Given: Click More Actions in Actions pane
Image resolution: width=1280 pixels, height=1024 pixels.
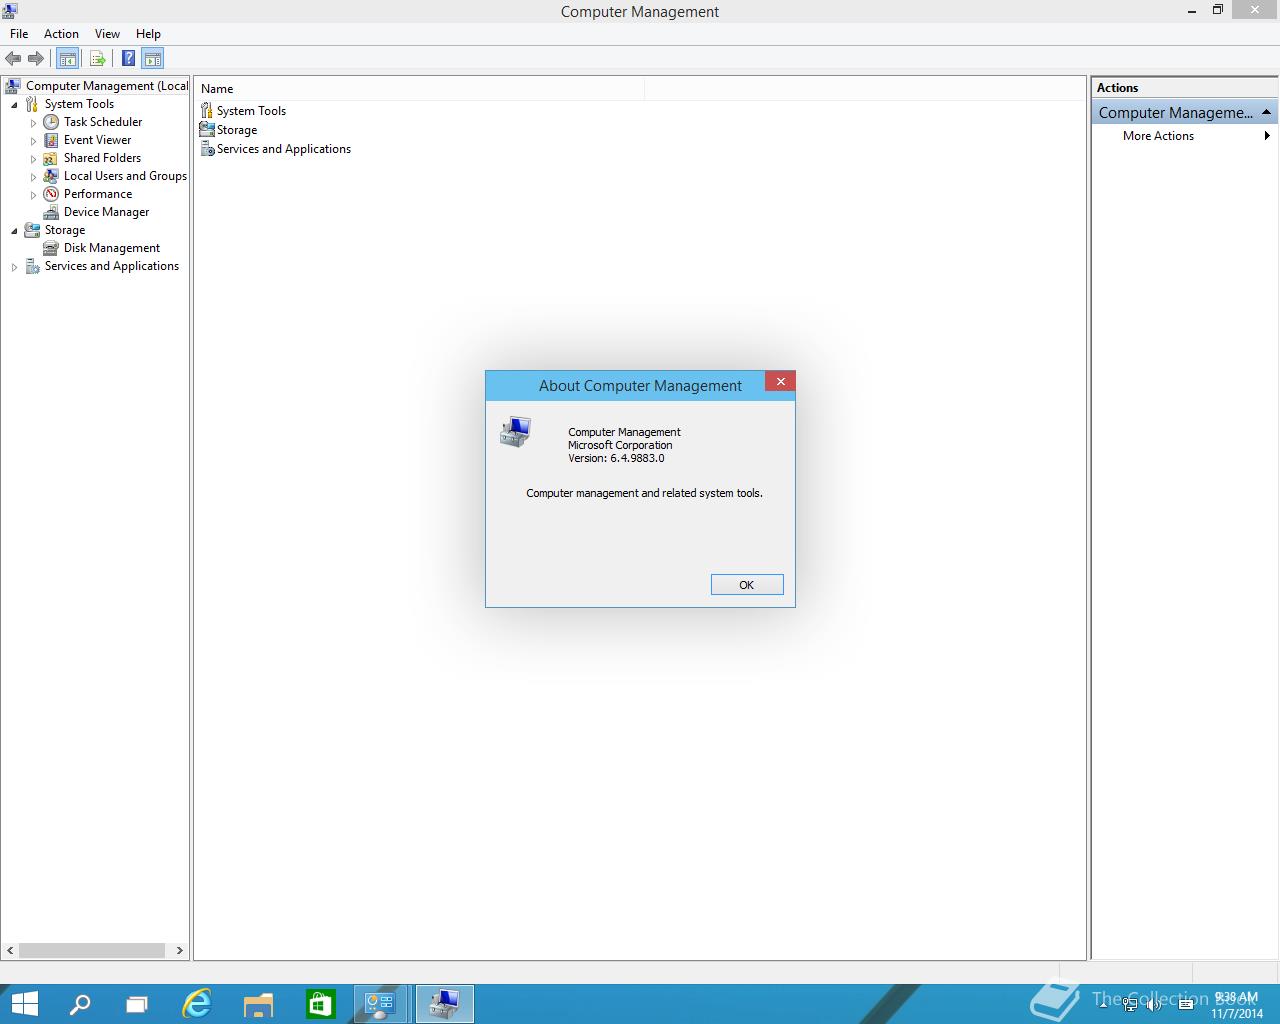Looking at the screenshot, I should (1158, 136).
